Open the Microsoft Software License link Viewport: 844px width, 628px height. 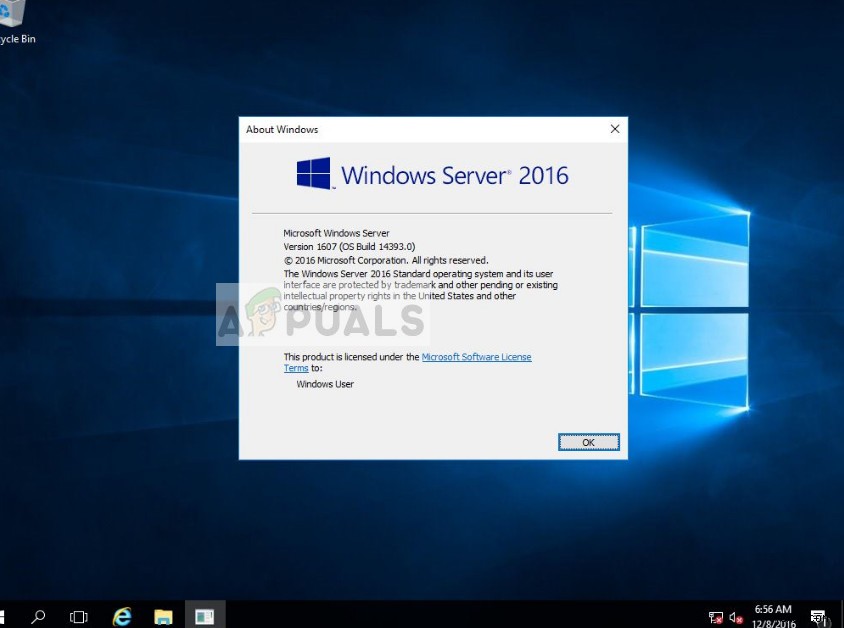click(476, 357)
